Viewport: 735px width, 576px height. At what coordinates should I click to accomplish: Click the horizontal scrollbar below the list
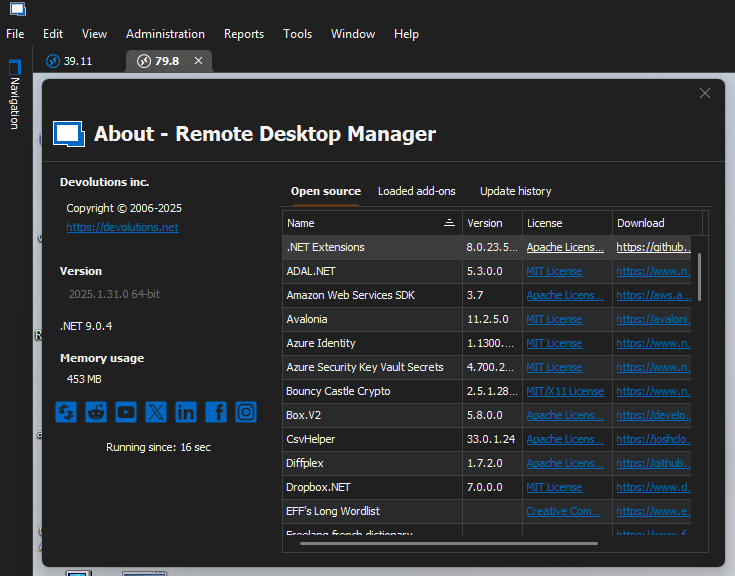(x=449, y=544)
